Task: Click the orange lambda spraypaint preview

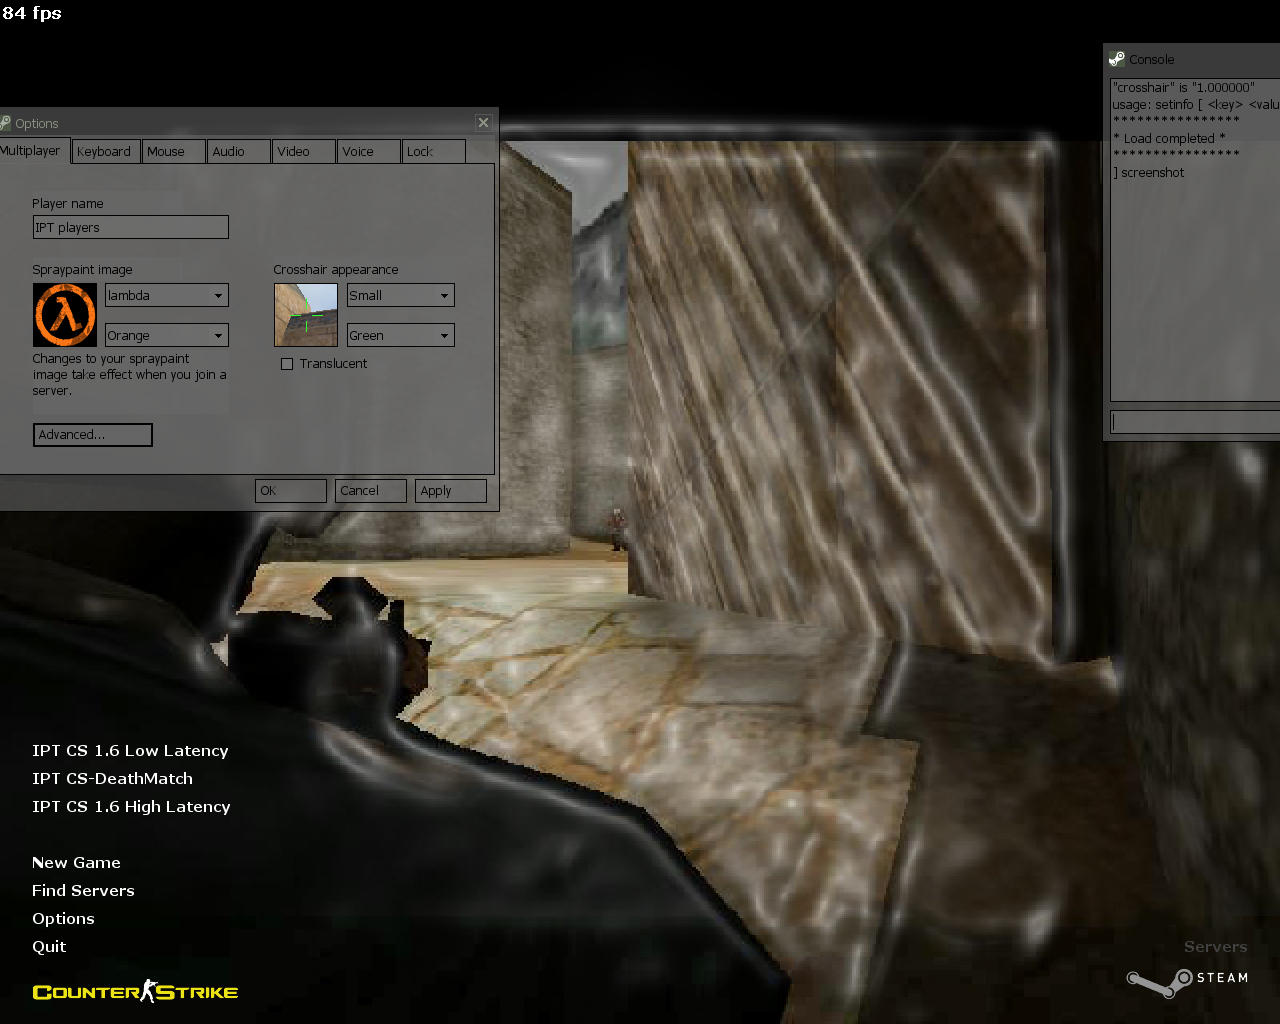Action: click(65, 315)
